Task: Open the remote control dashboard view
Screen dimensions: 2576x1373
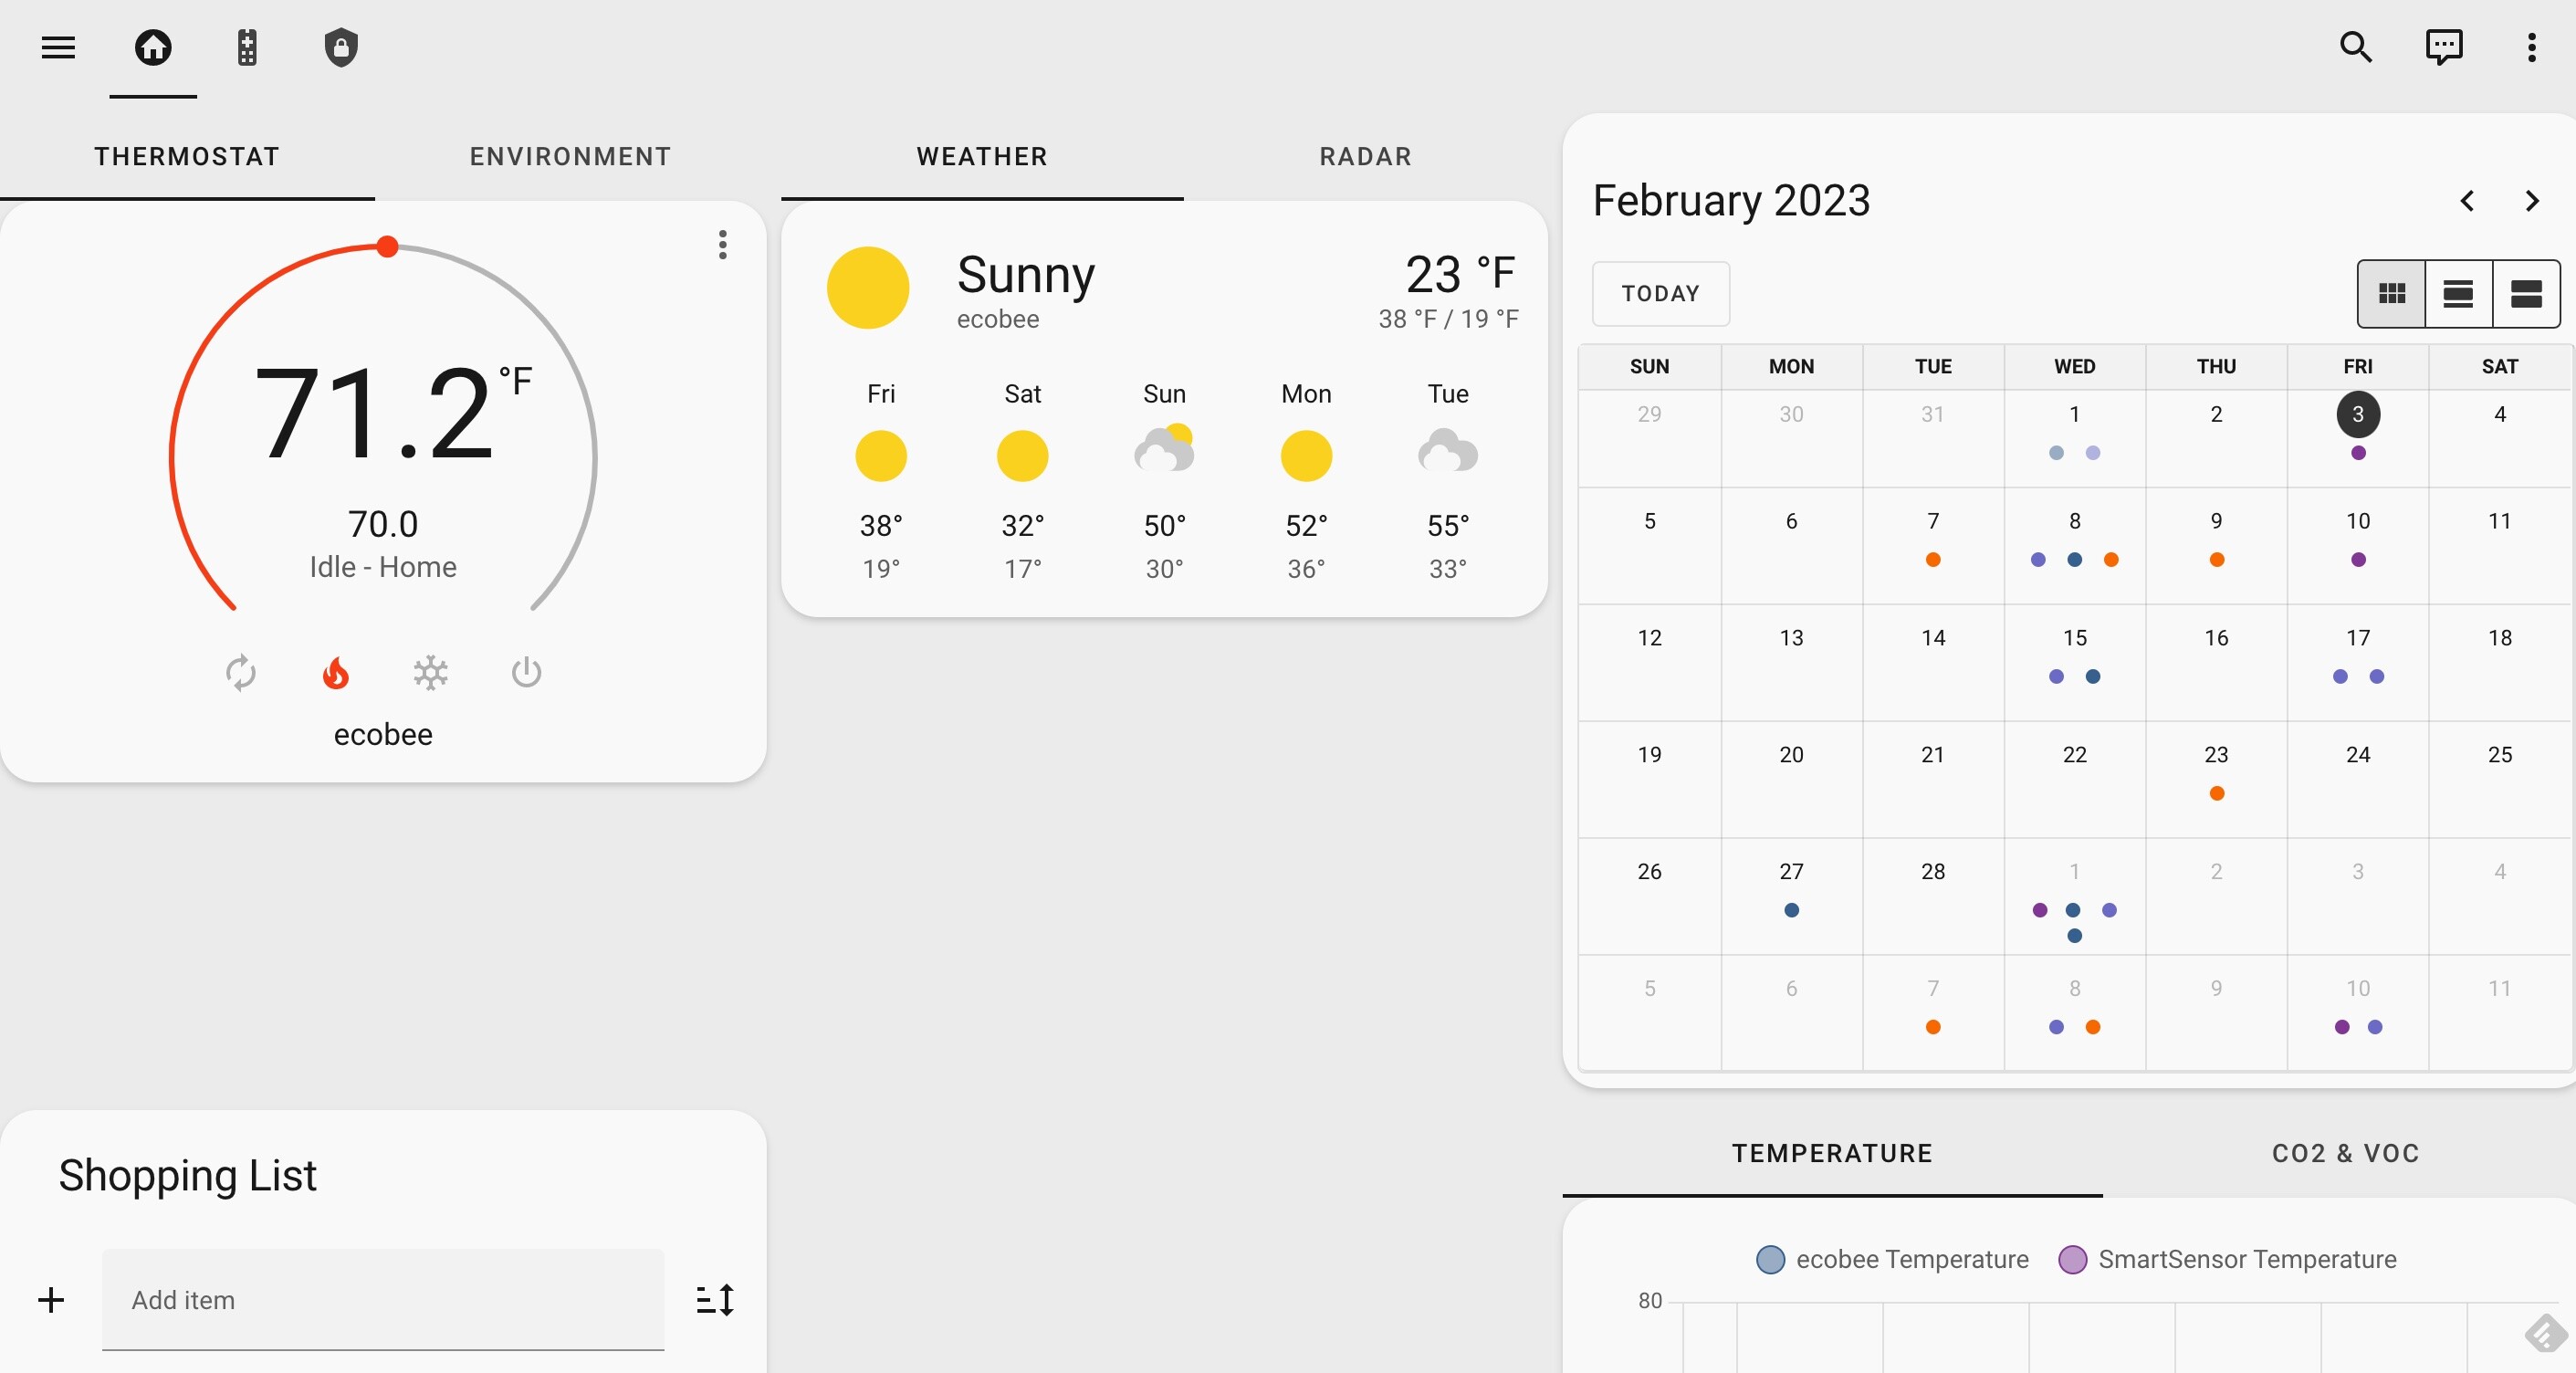Action: coord(247,47)
